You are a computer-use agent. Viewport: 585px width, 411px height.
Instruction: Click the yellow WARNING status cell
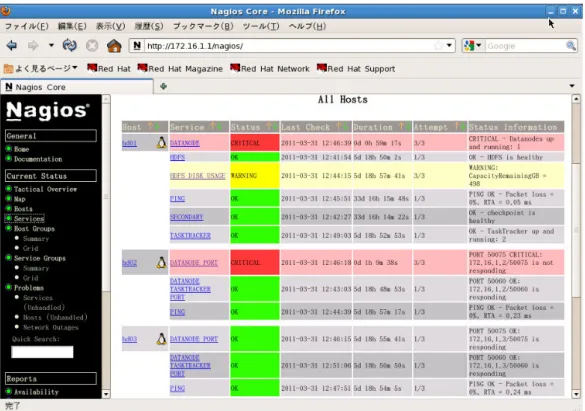coord(254,175)
